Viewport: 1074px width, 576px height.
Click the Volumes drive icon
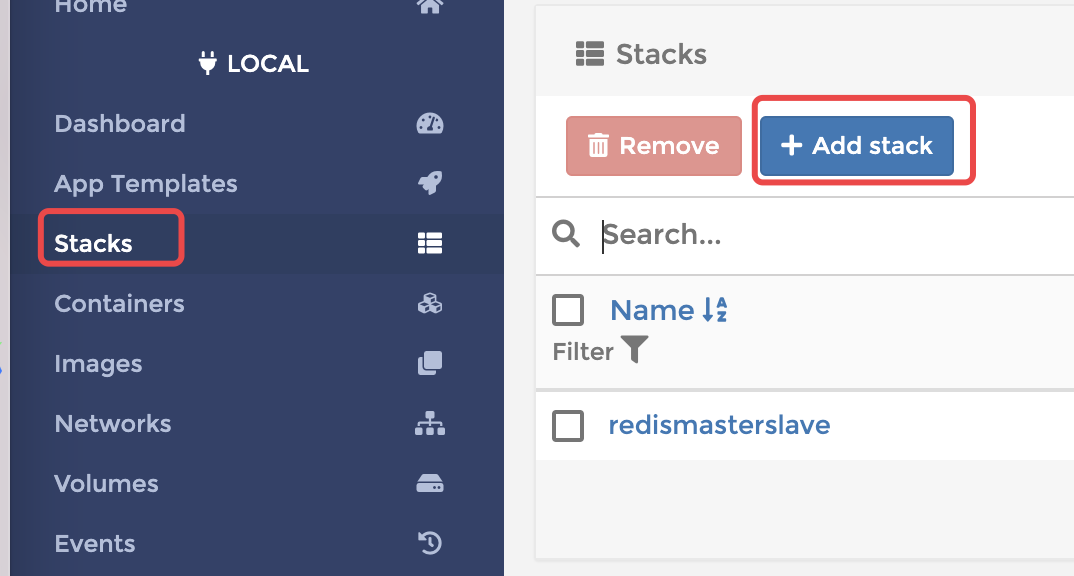coord(429,484)
